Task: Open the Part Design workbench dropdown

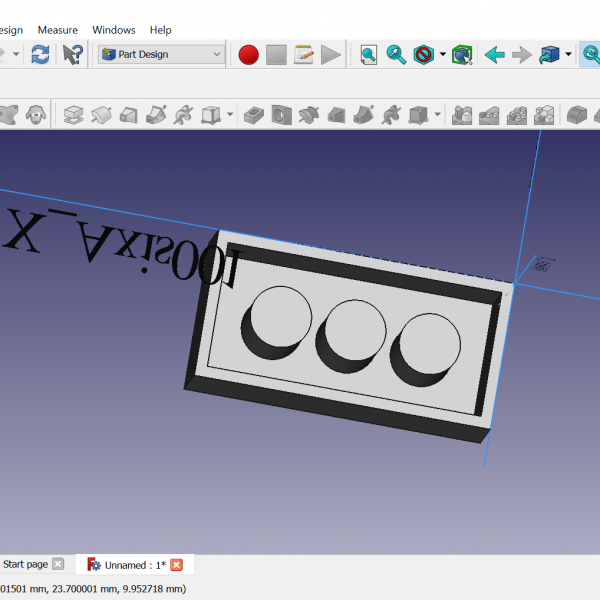Action: 161,54
